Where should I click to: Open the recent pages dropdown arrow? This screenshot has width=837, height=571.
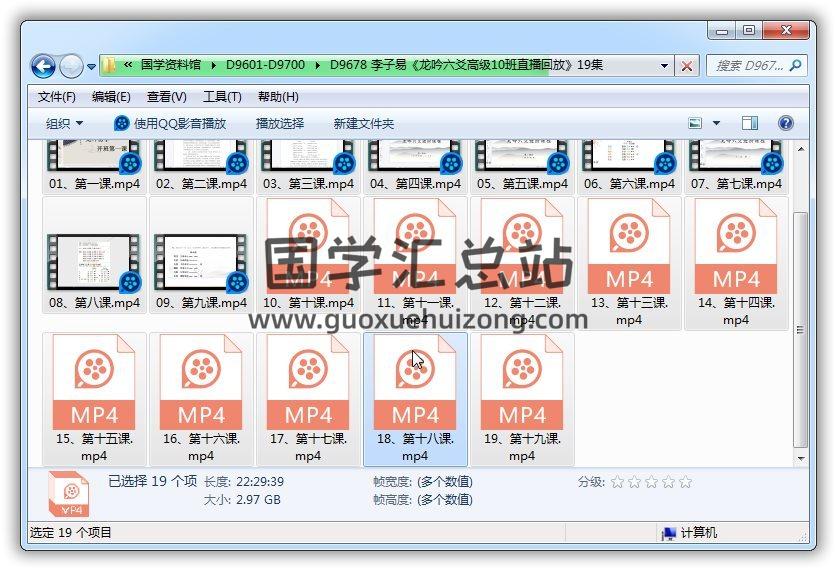click(x=91, y=68)
